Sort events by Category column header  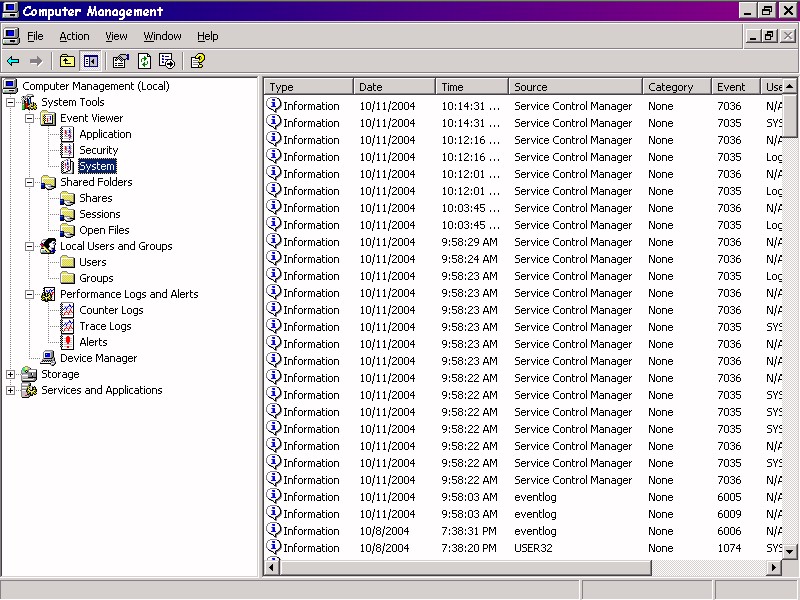677,87
